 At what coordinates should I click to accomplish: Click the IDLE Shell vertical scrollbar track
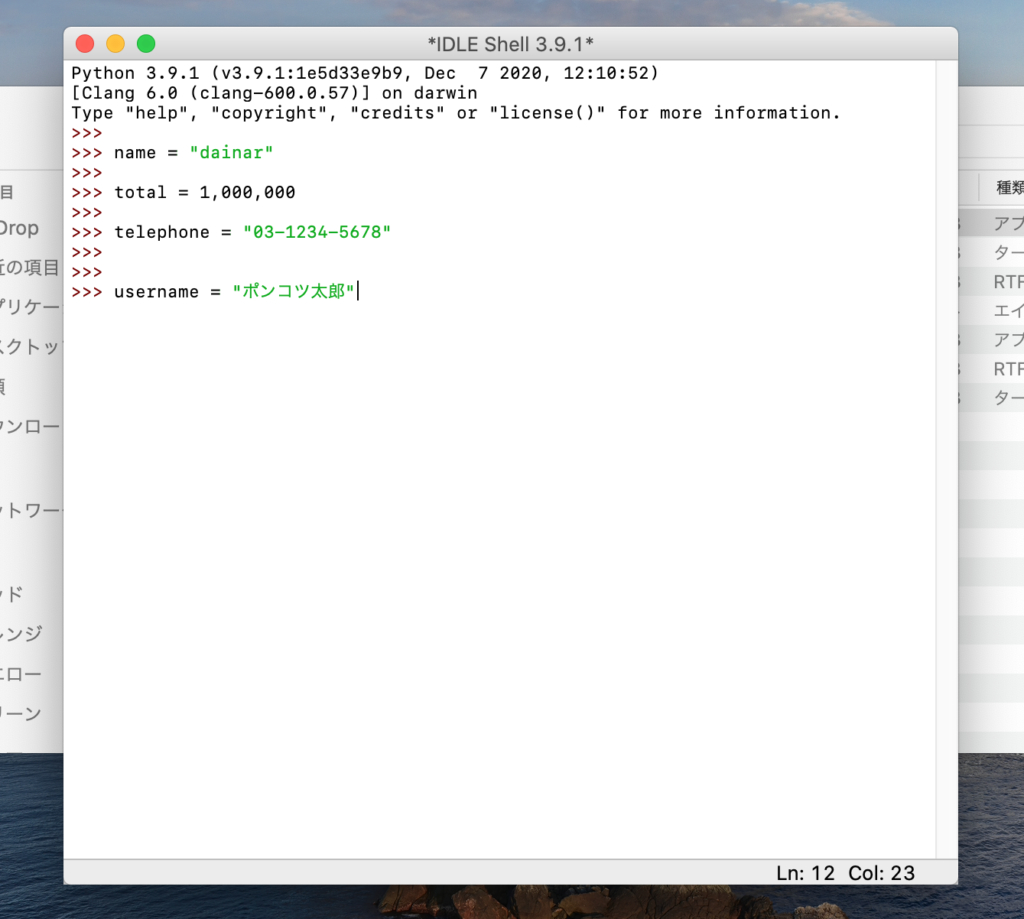(x=947, y=460)
